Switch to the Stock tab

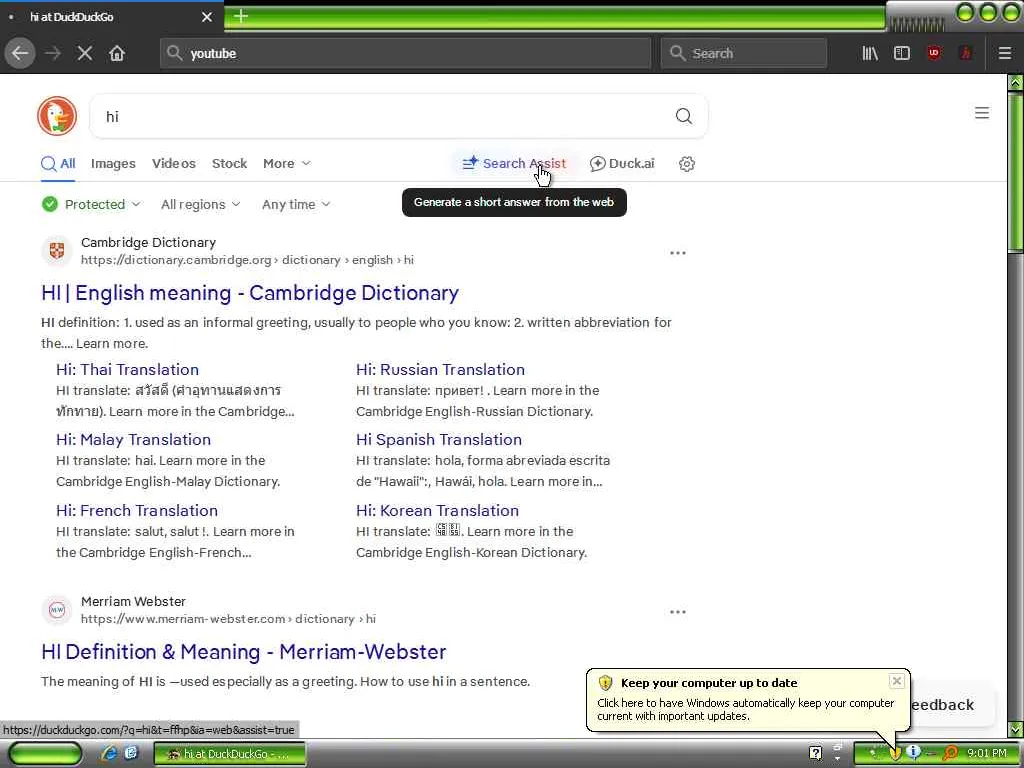click(x=229, y=163)
